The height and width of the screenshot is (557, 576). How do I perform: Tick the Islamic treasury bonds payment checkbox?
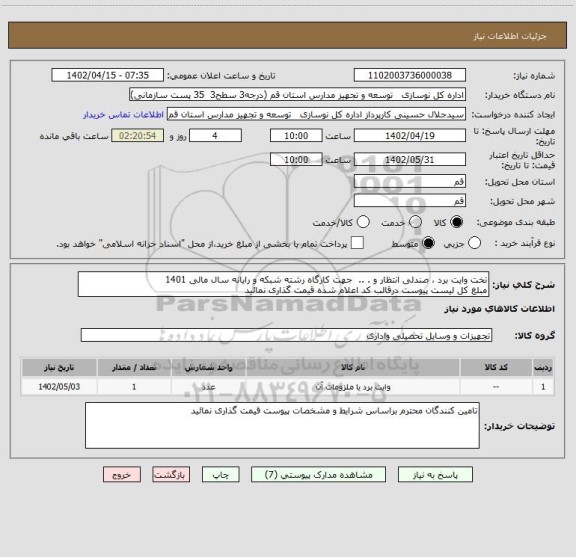coord(357,243)
